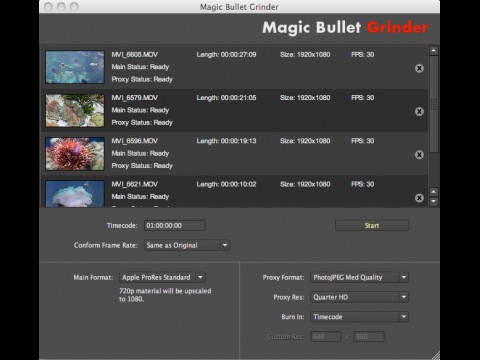The width and height of the screenshot is (480, 360).
Task: Click the file name MVI_6579.MOV
Action: tap(135, 98)
